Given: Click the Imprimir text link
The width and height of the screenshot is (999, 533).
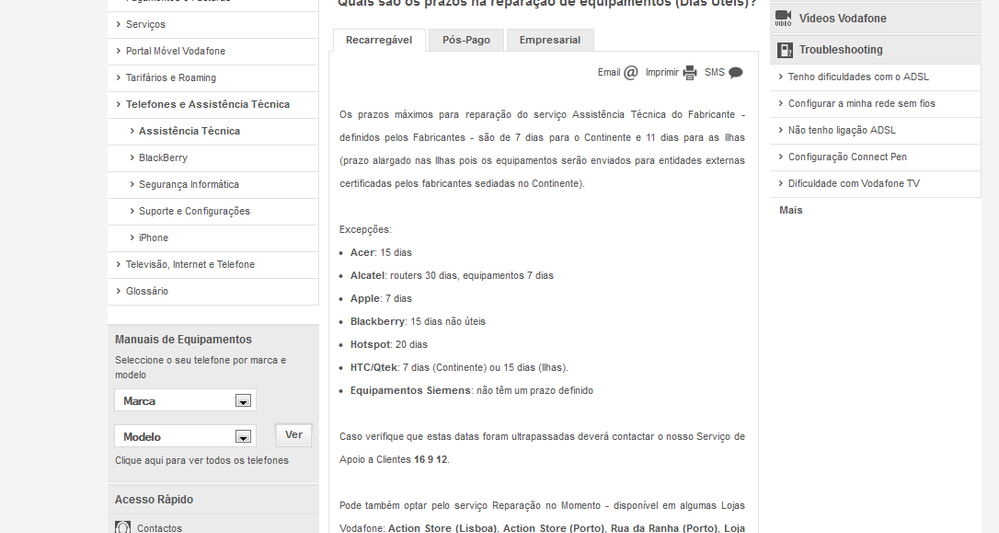Looking at the screenshot, I should 662,73.
